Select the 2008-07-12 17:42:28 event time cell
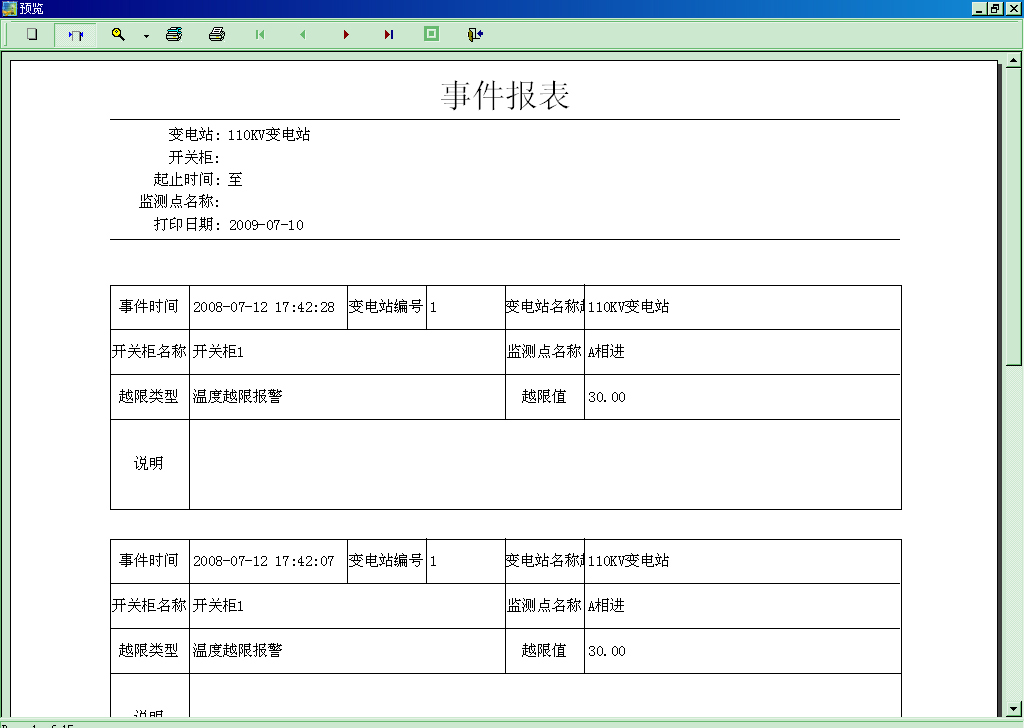 (264, 307)
